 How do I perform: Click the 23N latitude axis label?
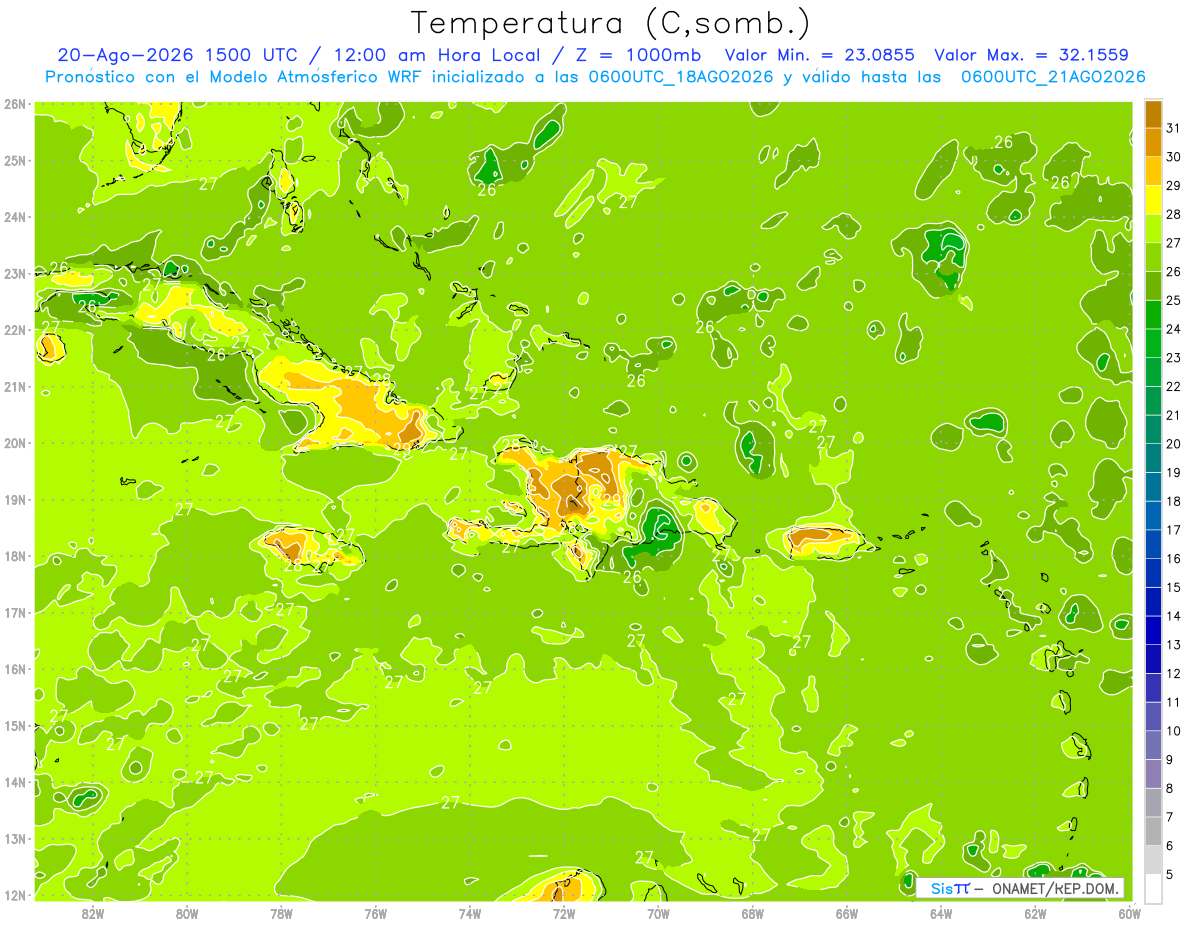14,273
